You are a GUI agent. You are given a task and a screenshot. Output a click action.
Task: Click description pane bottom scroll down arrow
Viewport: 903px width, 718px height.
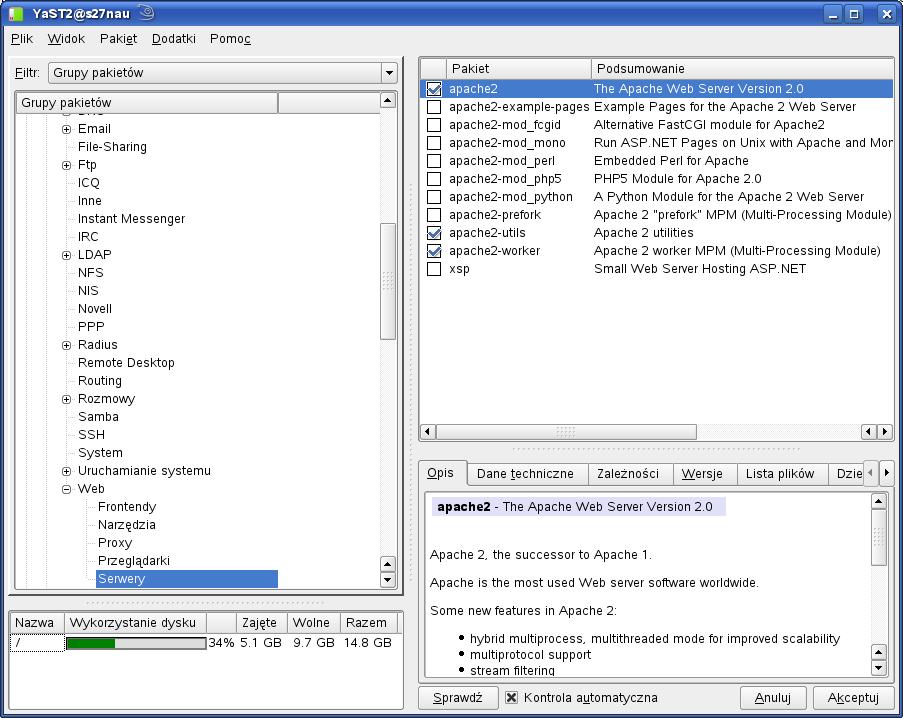[878, 668]
